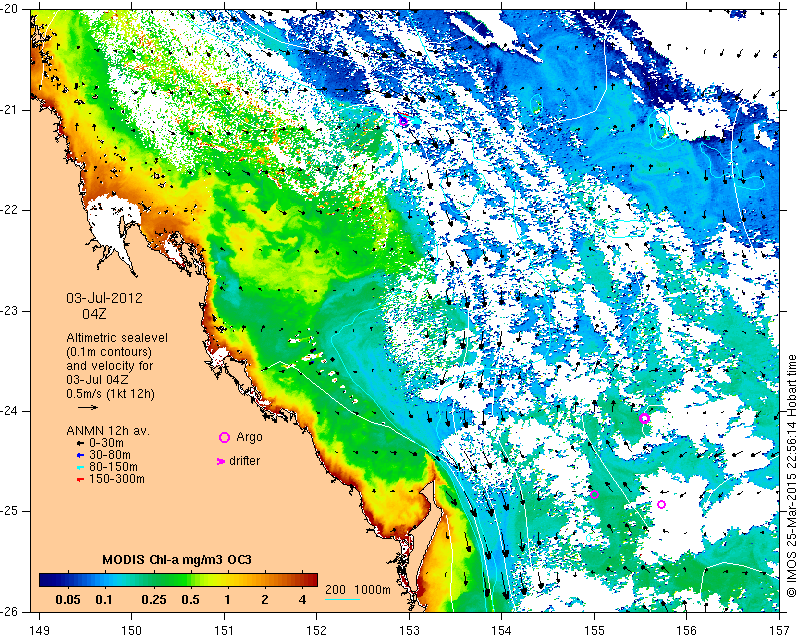Select the cyan 80-150m arrow legend symbol
Image resolution: width=800 pixels, height=640 pixels.
point(80,467)
